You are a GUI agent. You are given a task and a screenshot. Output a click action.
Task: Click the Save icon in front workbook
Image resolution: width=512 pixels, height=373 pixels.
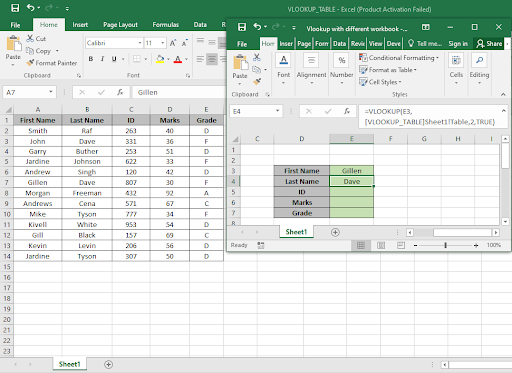[242, 27]
